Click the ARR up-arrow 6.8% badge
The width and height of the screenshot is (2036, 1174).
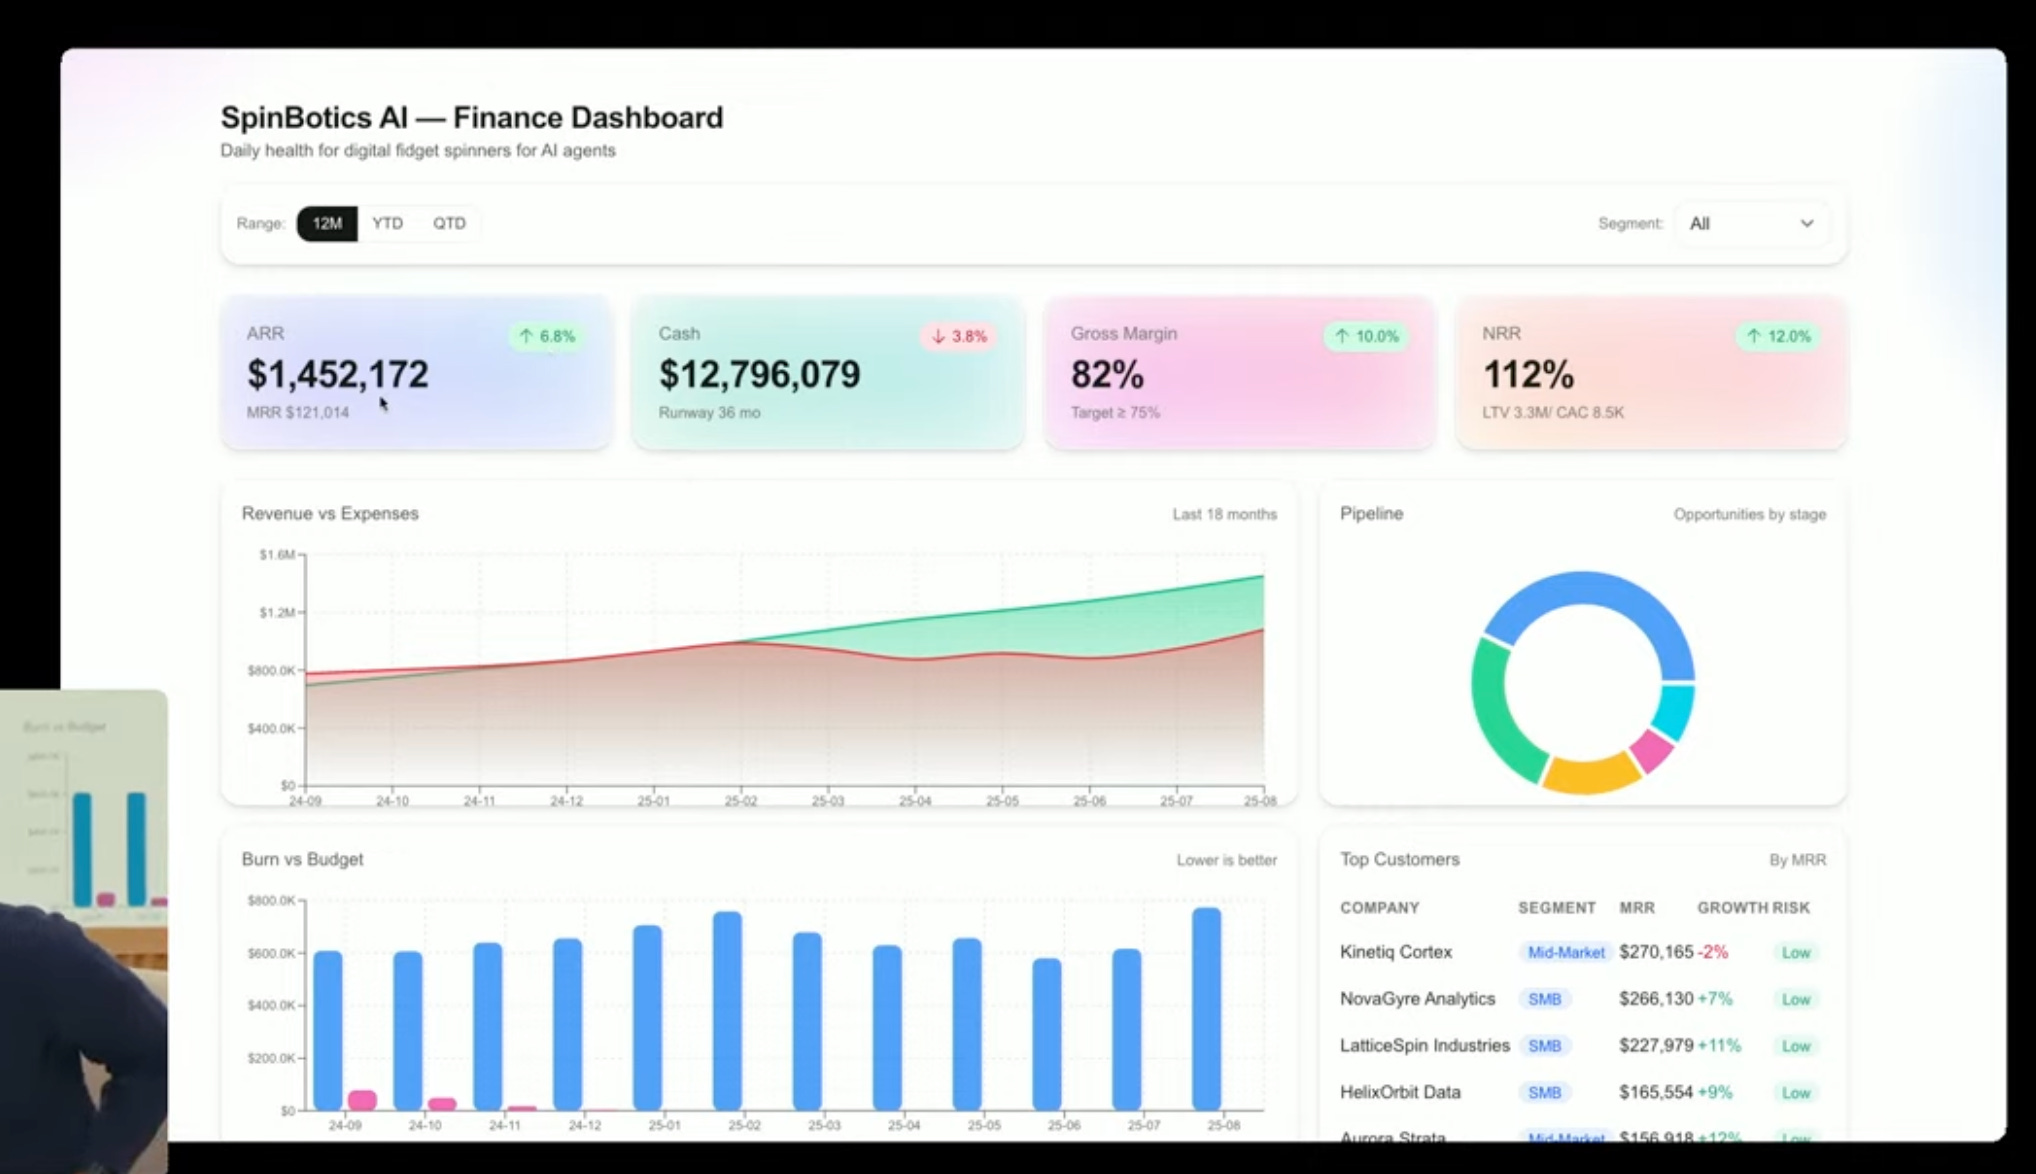coord(547,336)
